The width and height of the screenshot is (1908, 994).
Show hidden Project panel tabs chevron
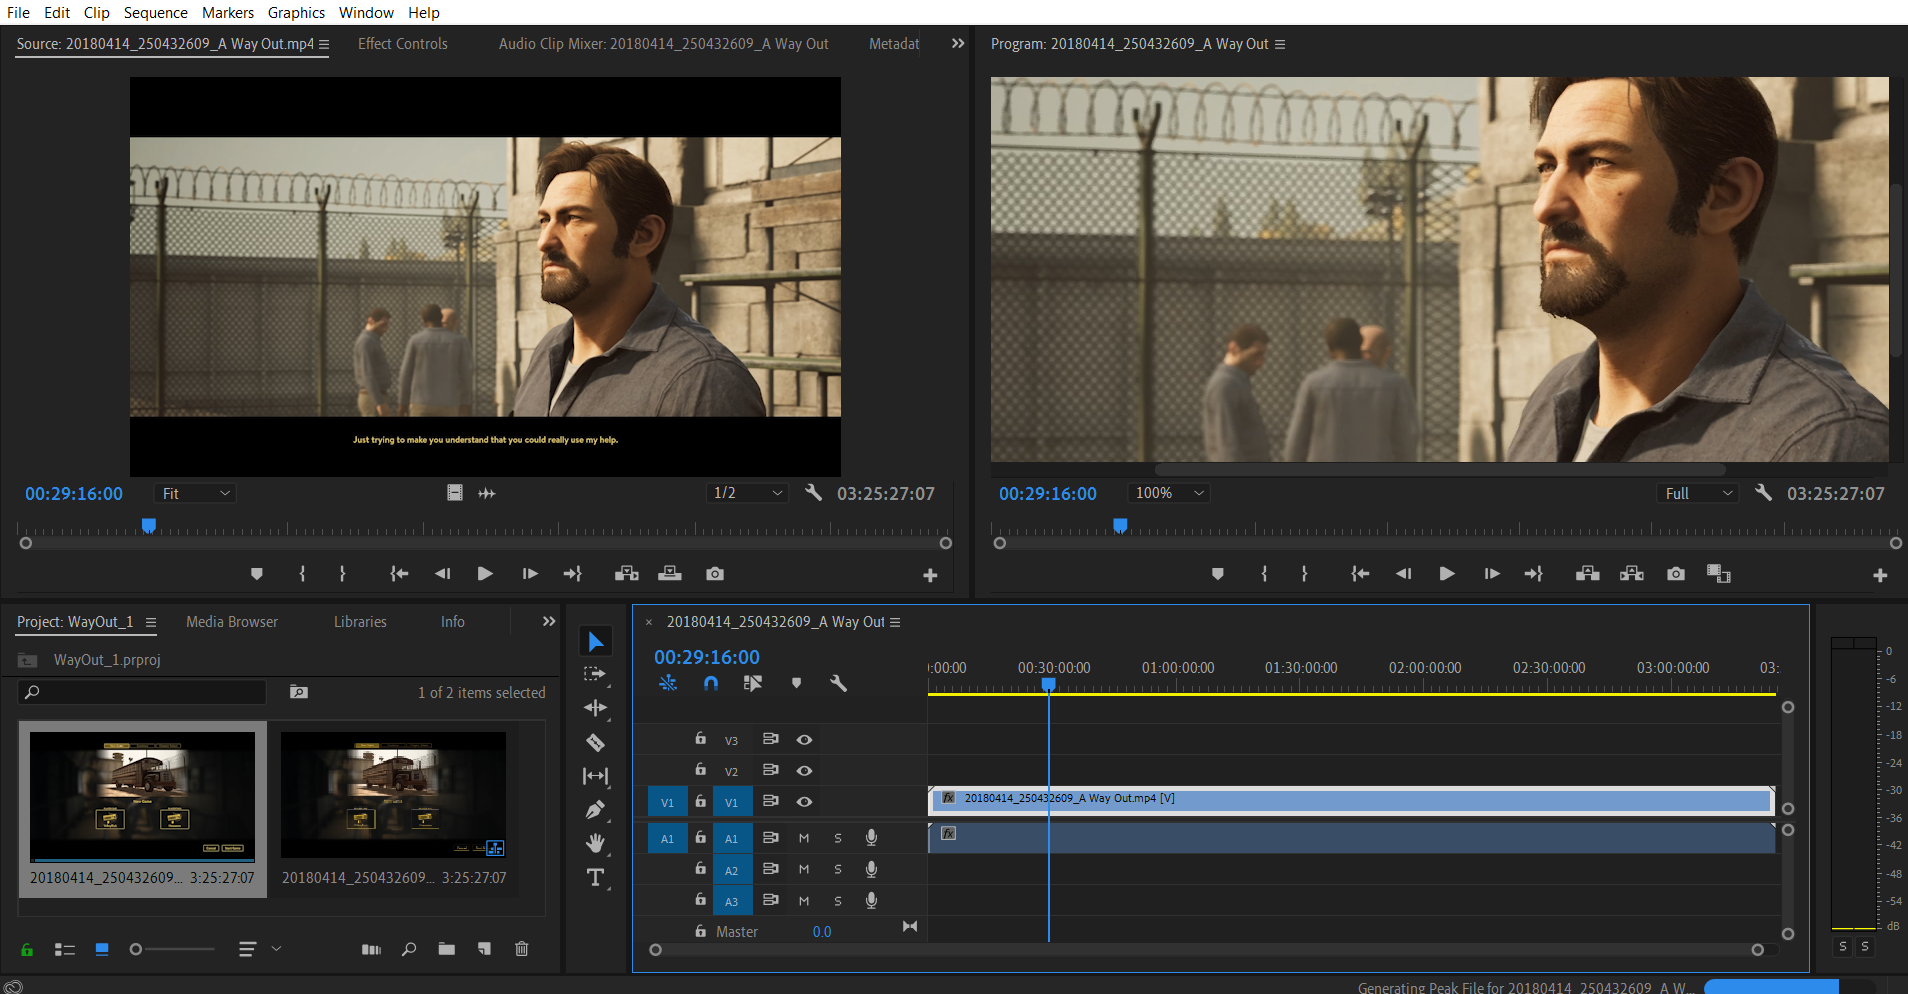[549, 621]
